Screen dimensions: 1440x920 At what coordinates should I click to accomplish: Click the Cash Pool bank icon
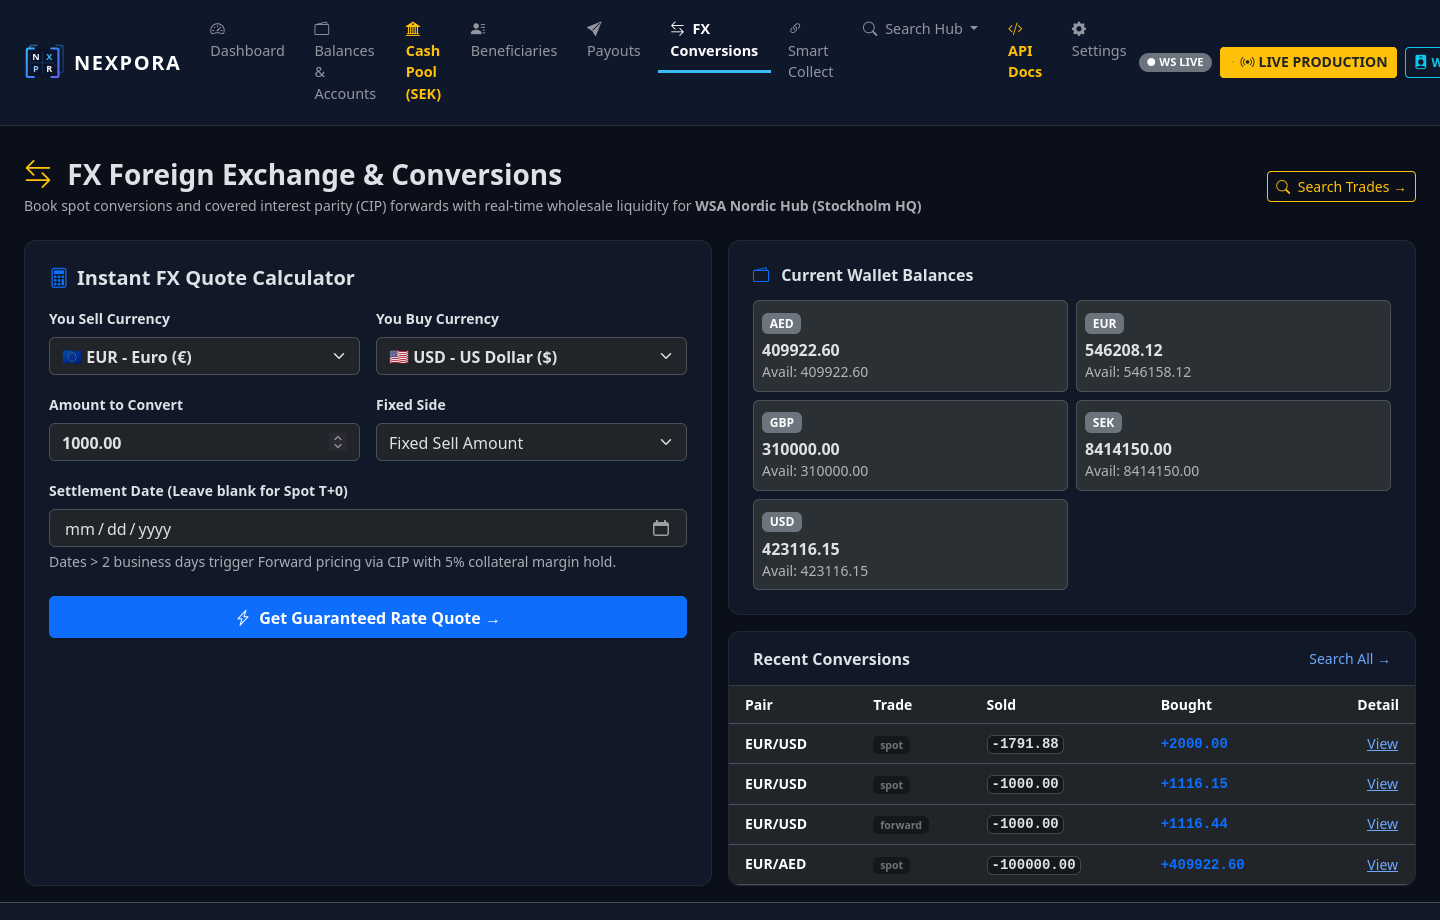(x=413, y=29)
